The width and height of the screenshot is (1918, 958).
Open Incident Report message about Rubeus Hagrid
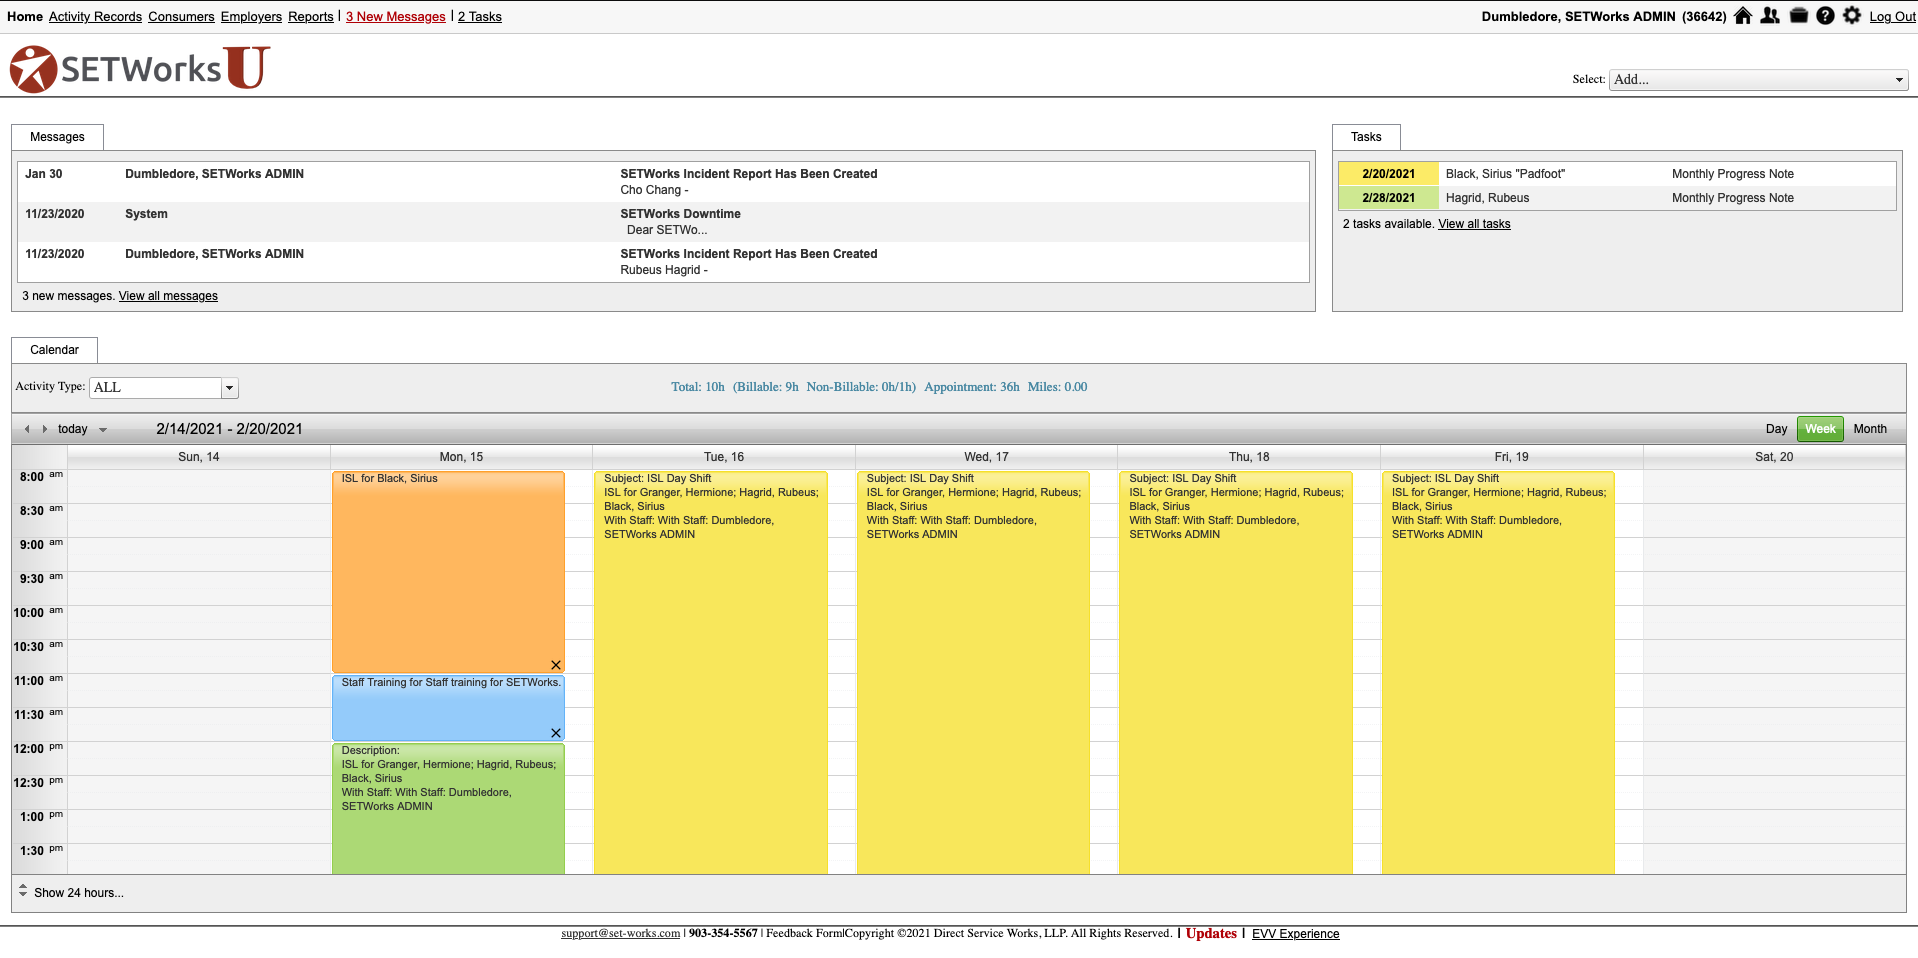tap(663, 262)
